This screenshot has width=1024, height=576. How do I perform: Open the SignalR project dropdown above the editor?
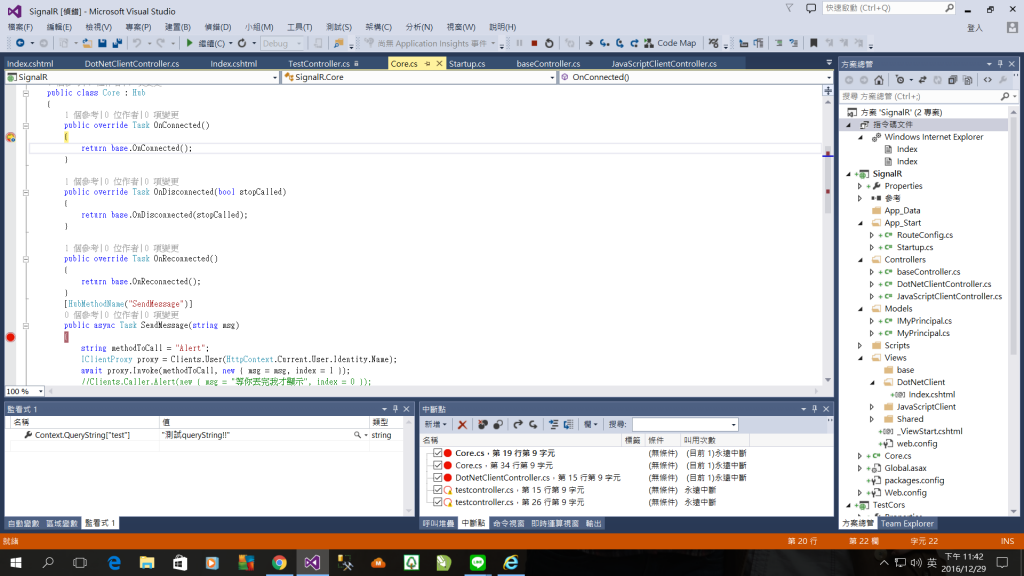click(274, 77)
